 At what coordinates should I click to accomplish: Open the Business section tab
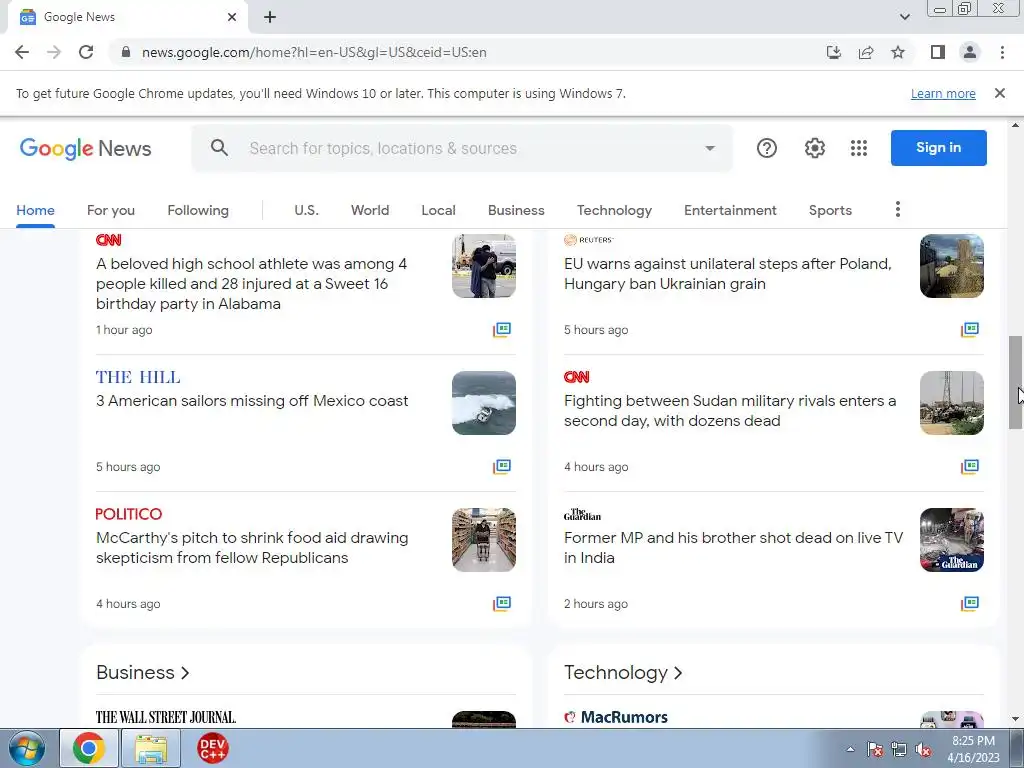coord(516,210)
